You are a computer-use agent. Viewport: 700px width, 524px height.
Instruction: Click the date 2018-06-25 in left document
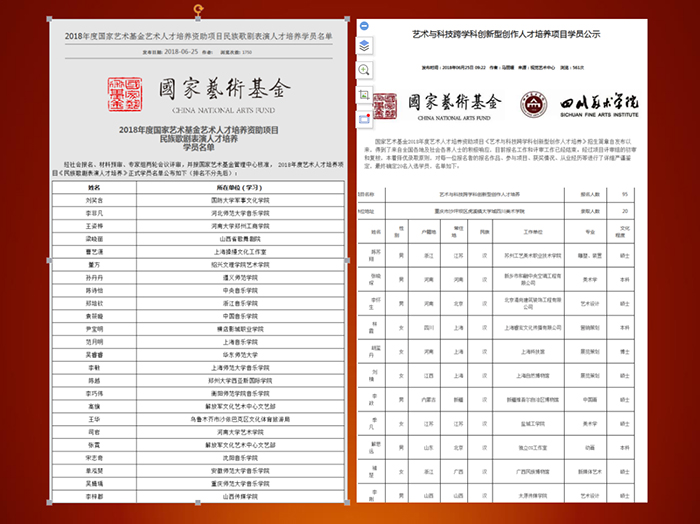[172, 49]
